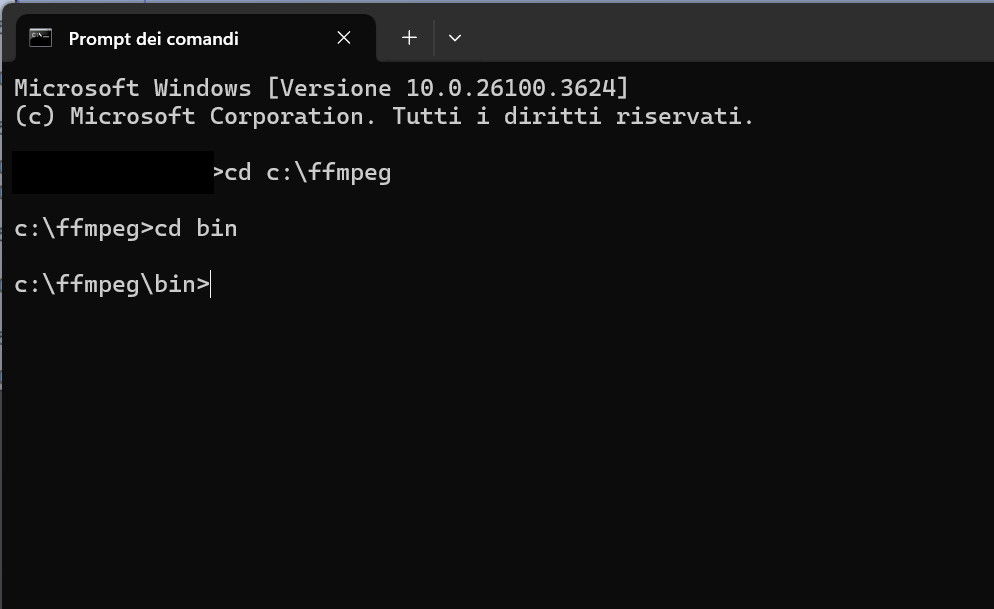
Task: Select the Prompt dei comandi tab title
Action: (x=153, y=39)
